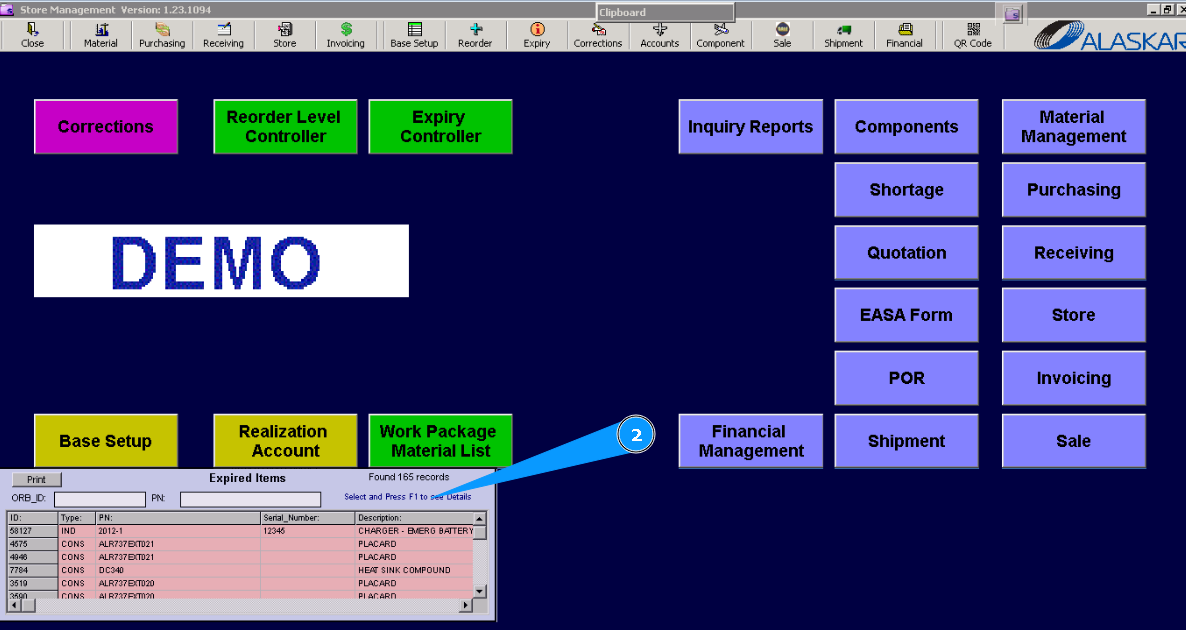Open the Expiry toolbar icon

(x=537, y=36)
